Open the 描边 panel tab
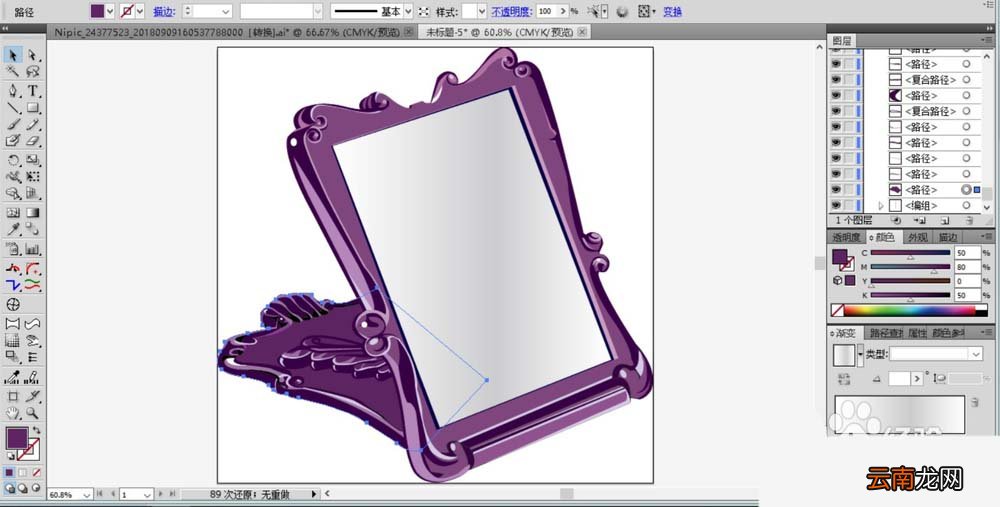The height and width of the screenshot is (507, 1000). [947, 237]
